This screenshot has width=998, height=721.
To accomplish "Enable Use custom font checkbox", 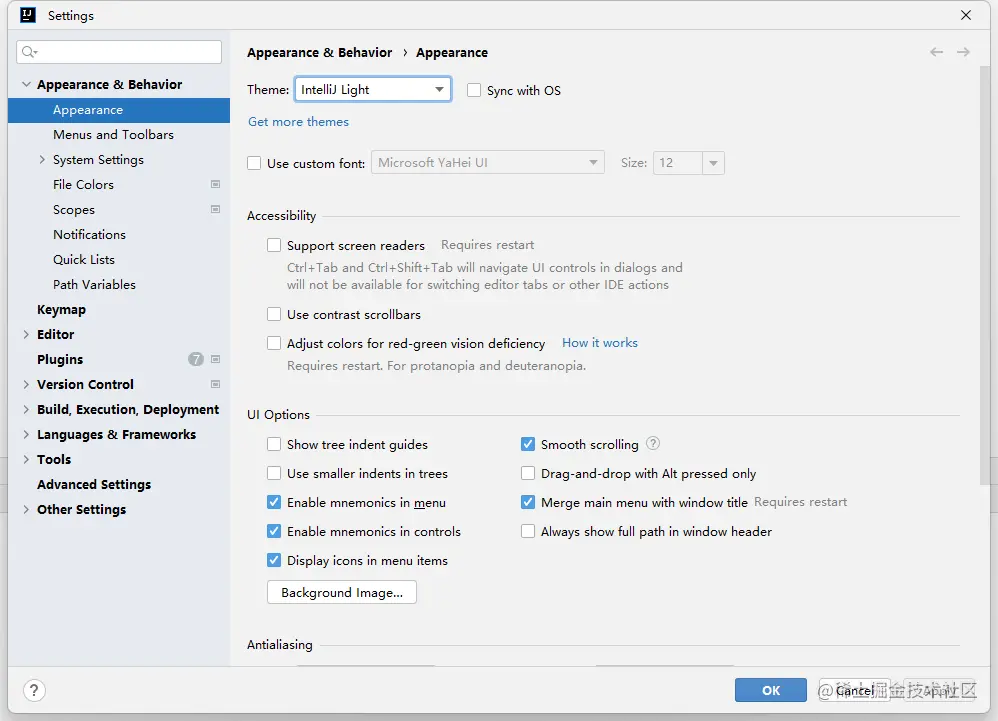I will pos(254,164).
